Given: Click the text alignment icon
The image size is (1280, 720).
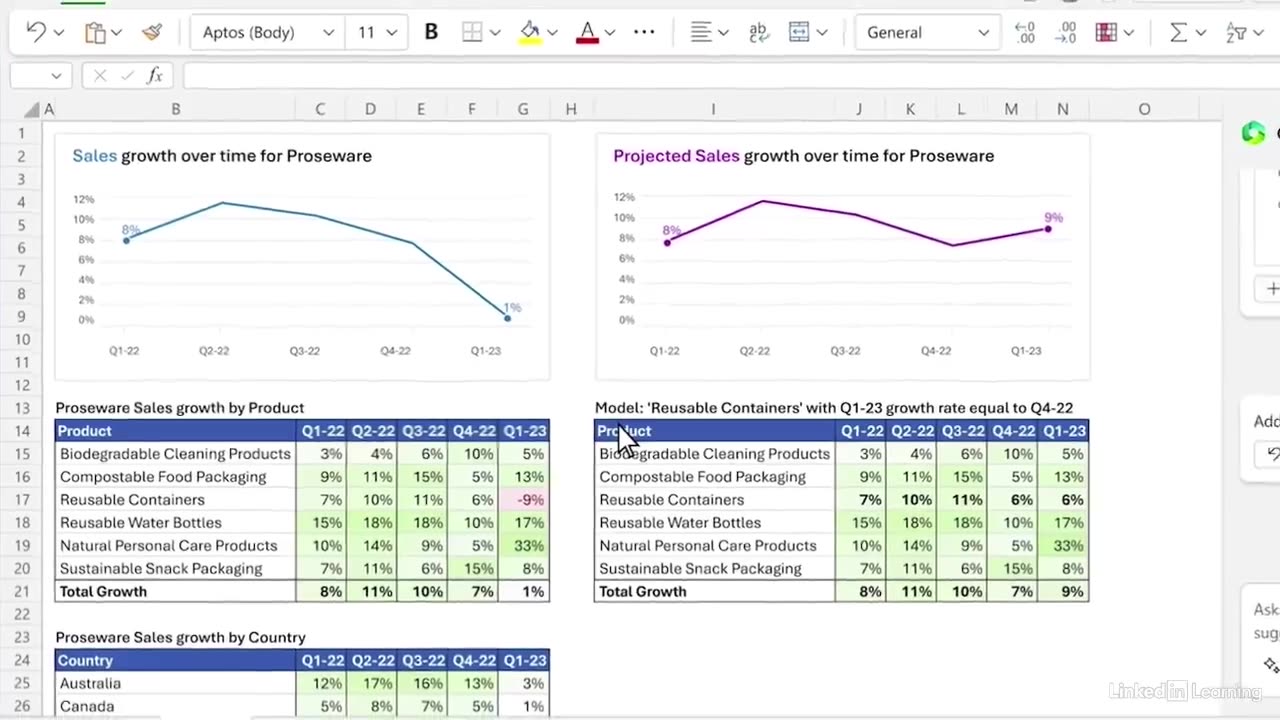Looking at the screenshot, I should pyautogui.click(x=701, y=32).
